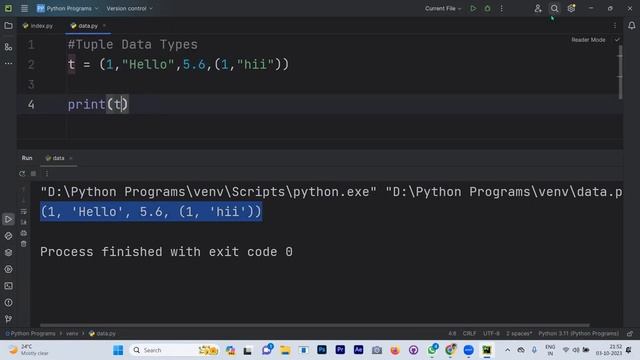
Task: Debug the current file
Action: pos(487,8)
